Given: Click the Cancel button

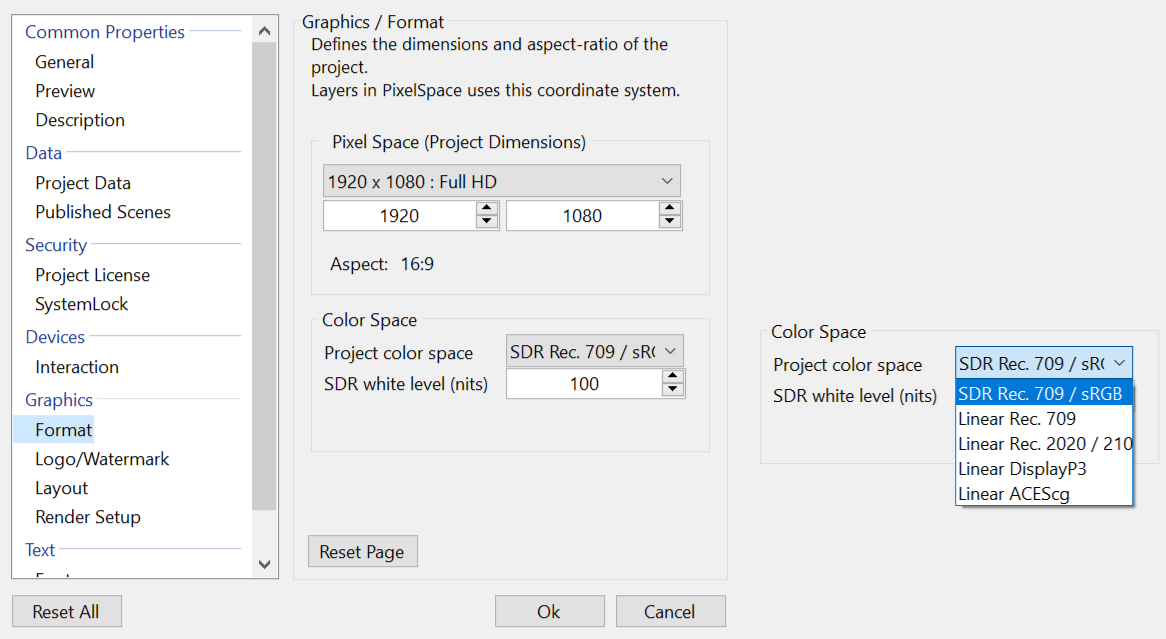Looking at the screenshot, I should [670, 612].
